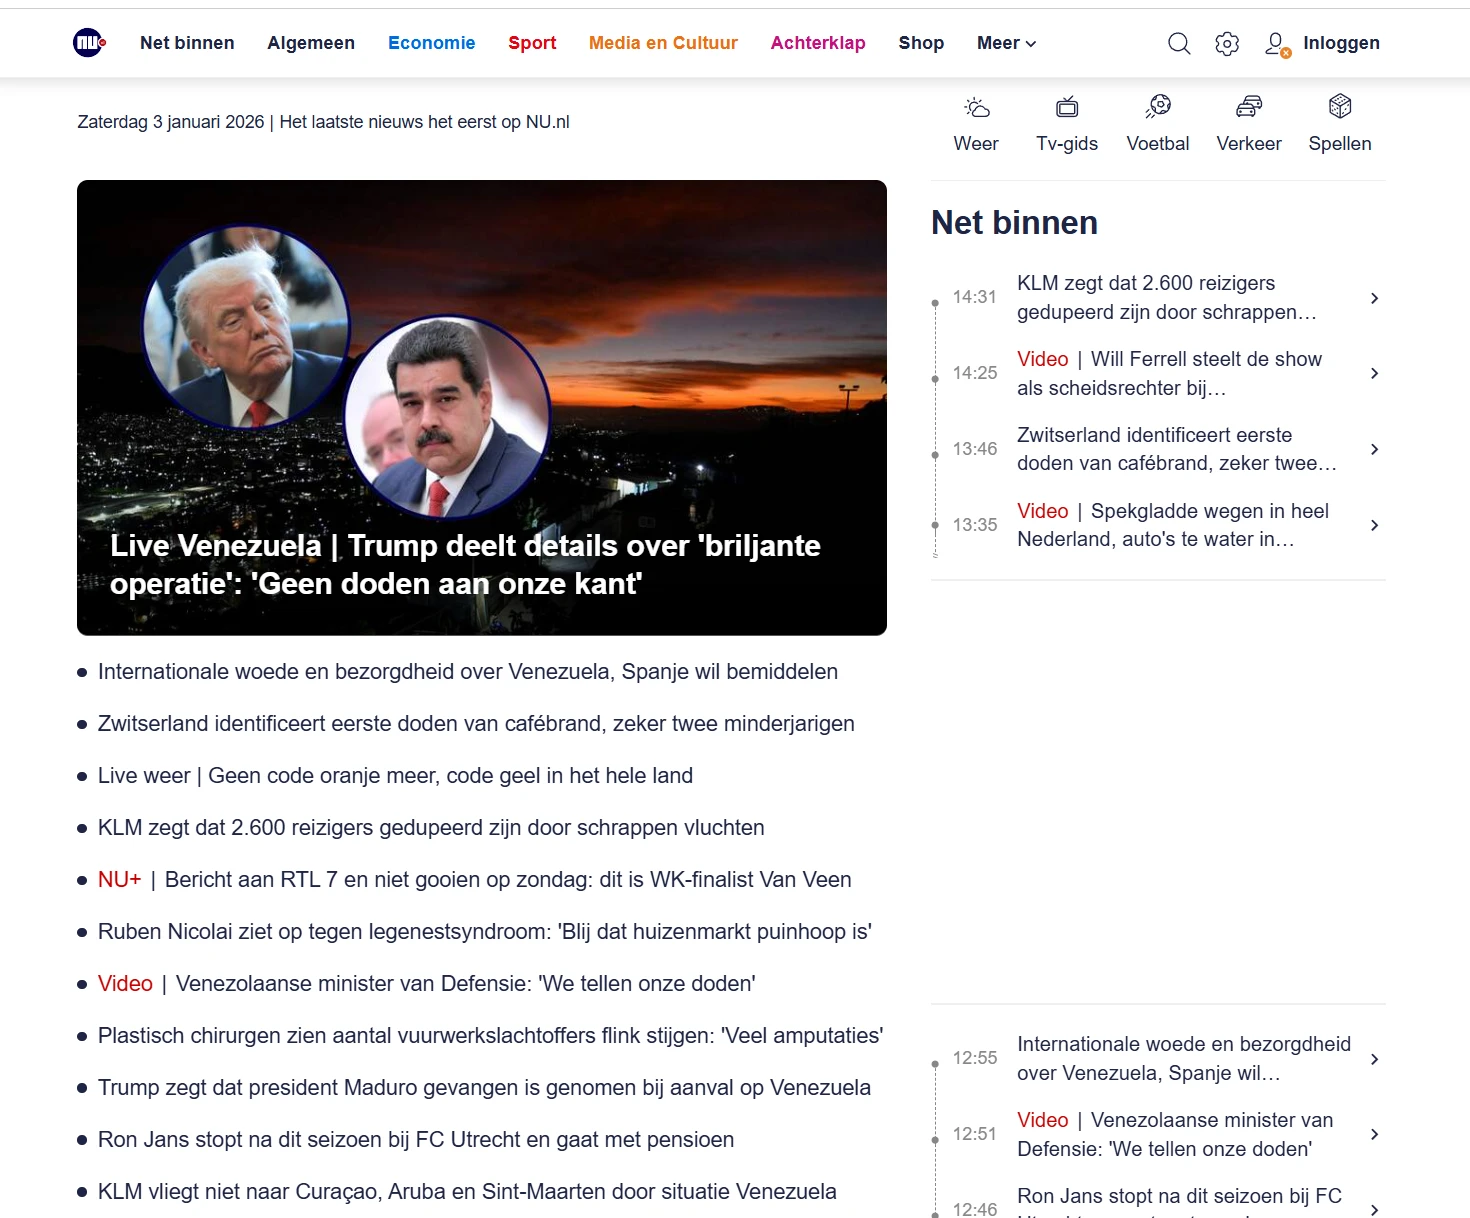Click the arrow next to the Zwitserland cafébrand item
The height and width of the screenshot is (1218, 1470).
click(1375, 449)
